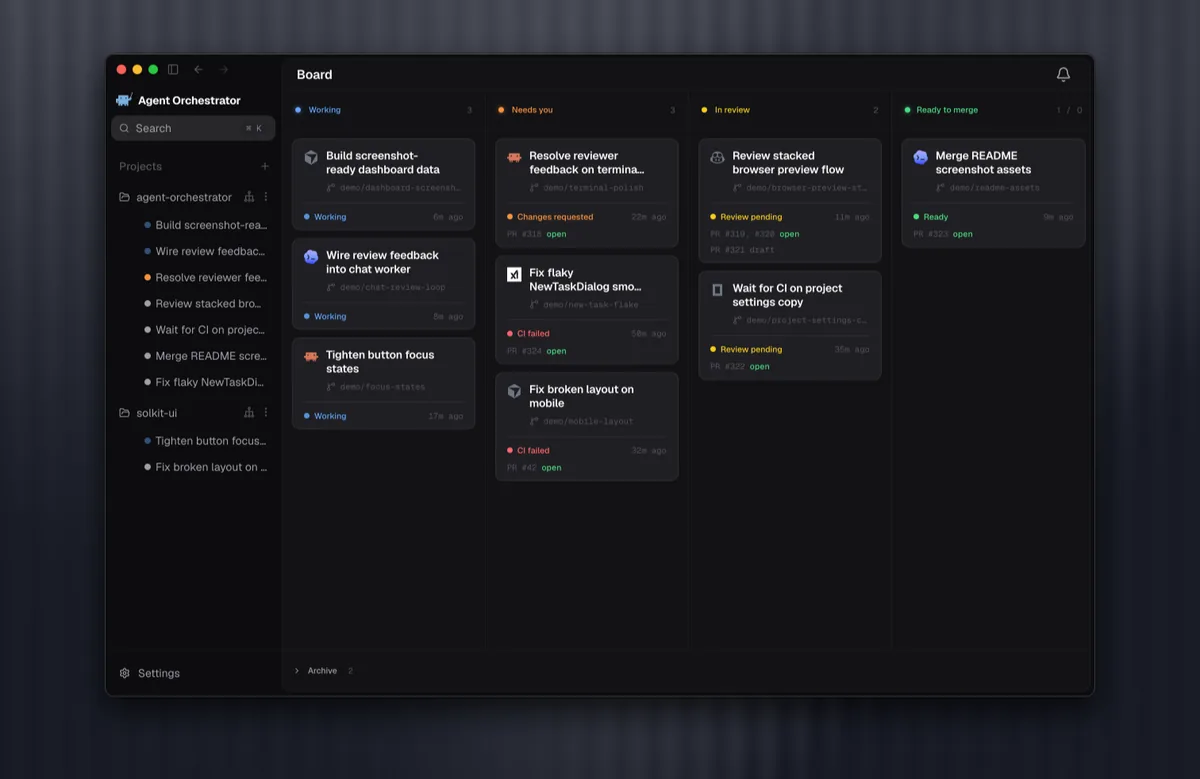This screenshot has height=779, width=1200.
Task: Click branch name demo/readme-assets
Action: pos(994,188)
